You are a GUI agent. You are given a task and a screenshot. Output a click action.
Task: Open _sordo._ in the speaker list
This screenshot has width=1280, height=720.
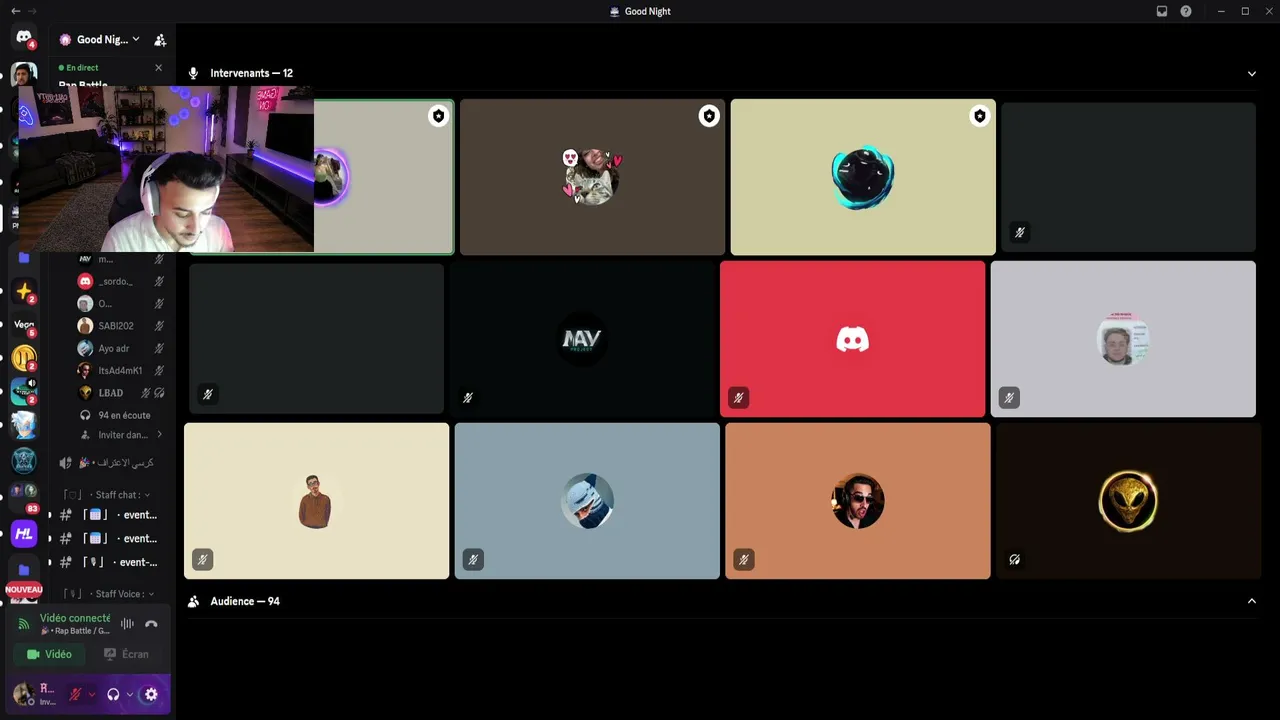tap(120, 281)
